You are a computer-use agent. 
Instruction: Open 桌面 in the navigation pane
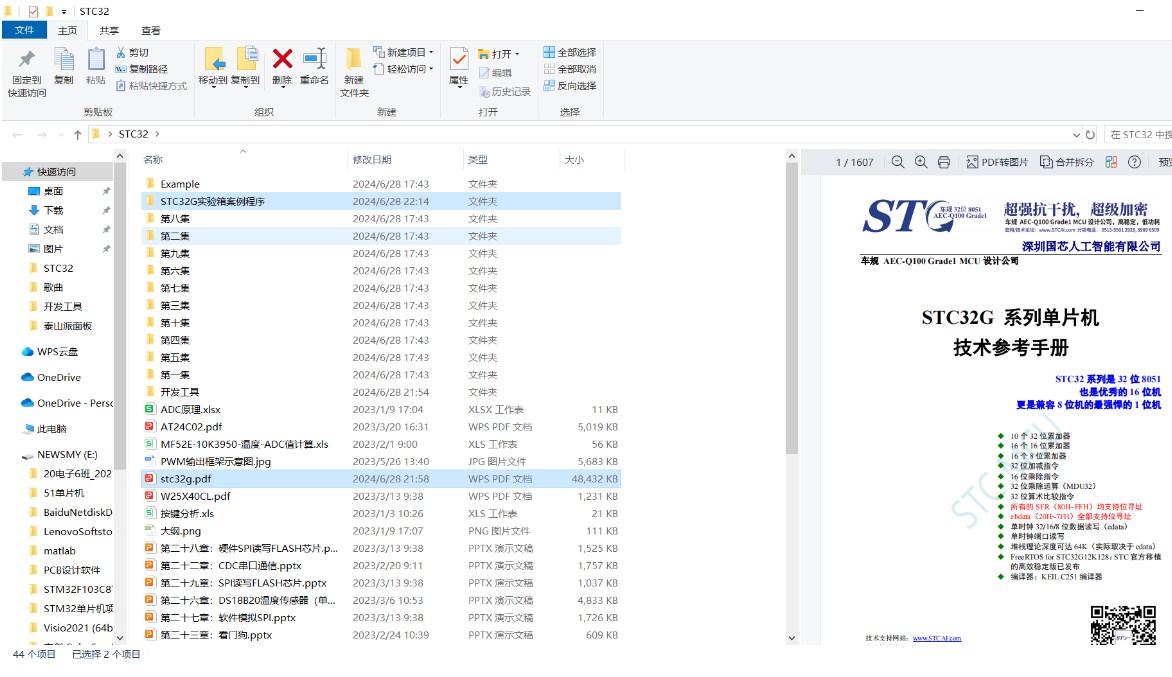53,191
